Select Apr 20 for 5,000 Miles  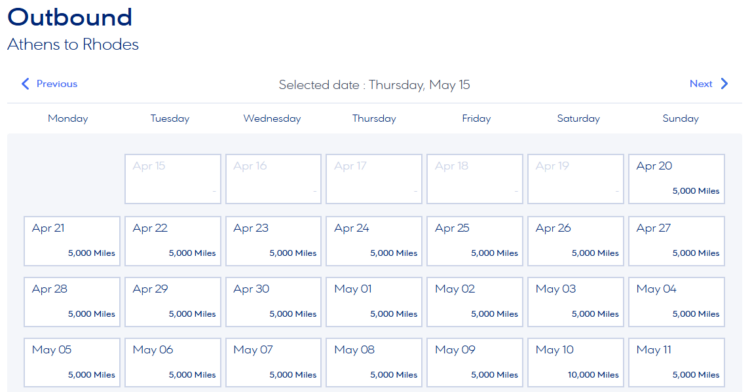pyautogui.click(x=676, y=179)
